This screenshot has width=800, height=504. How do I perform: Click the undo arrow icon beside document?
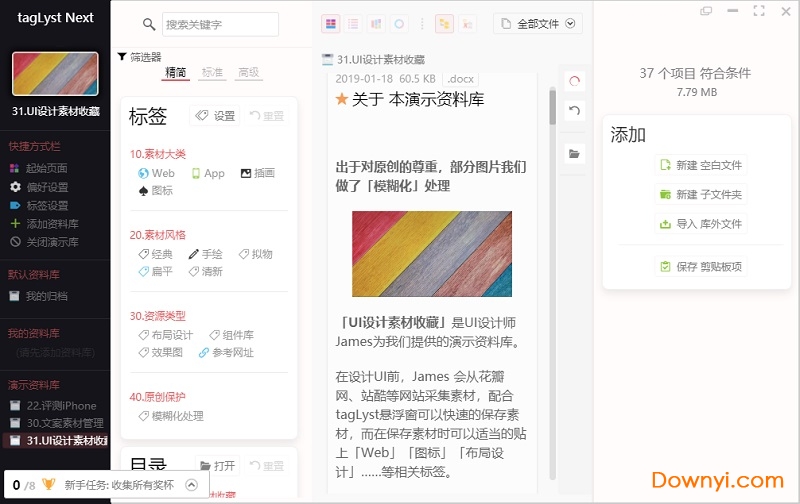tap(574, 111)
